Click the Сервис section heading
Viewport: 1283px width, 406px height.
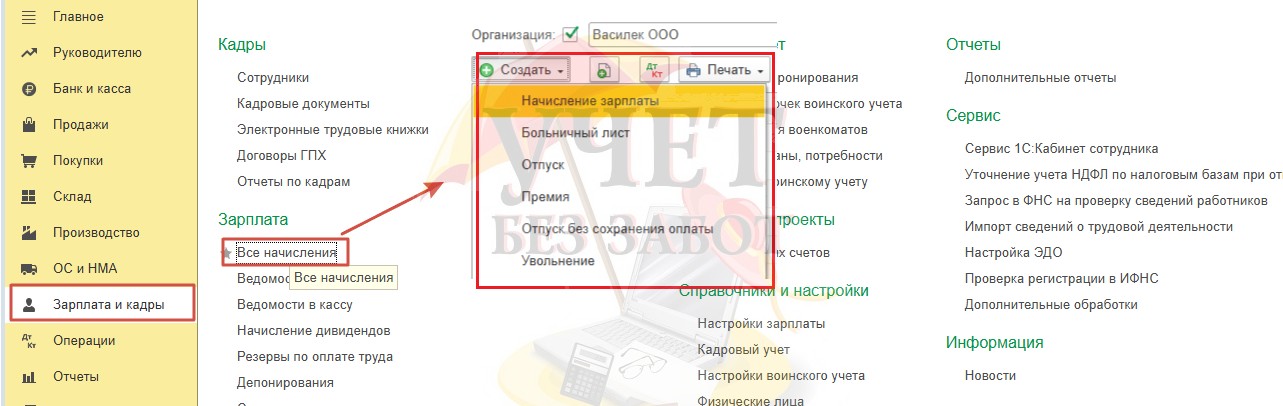point(973,115)
